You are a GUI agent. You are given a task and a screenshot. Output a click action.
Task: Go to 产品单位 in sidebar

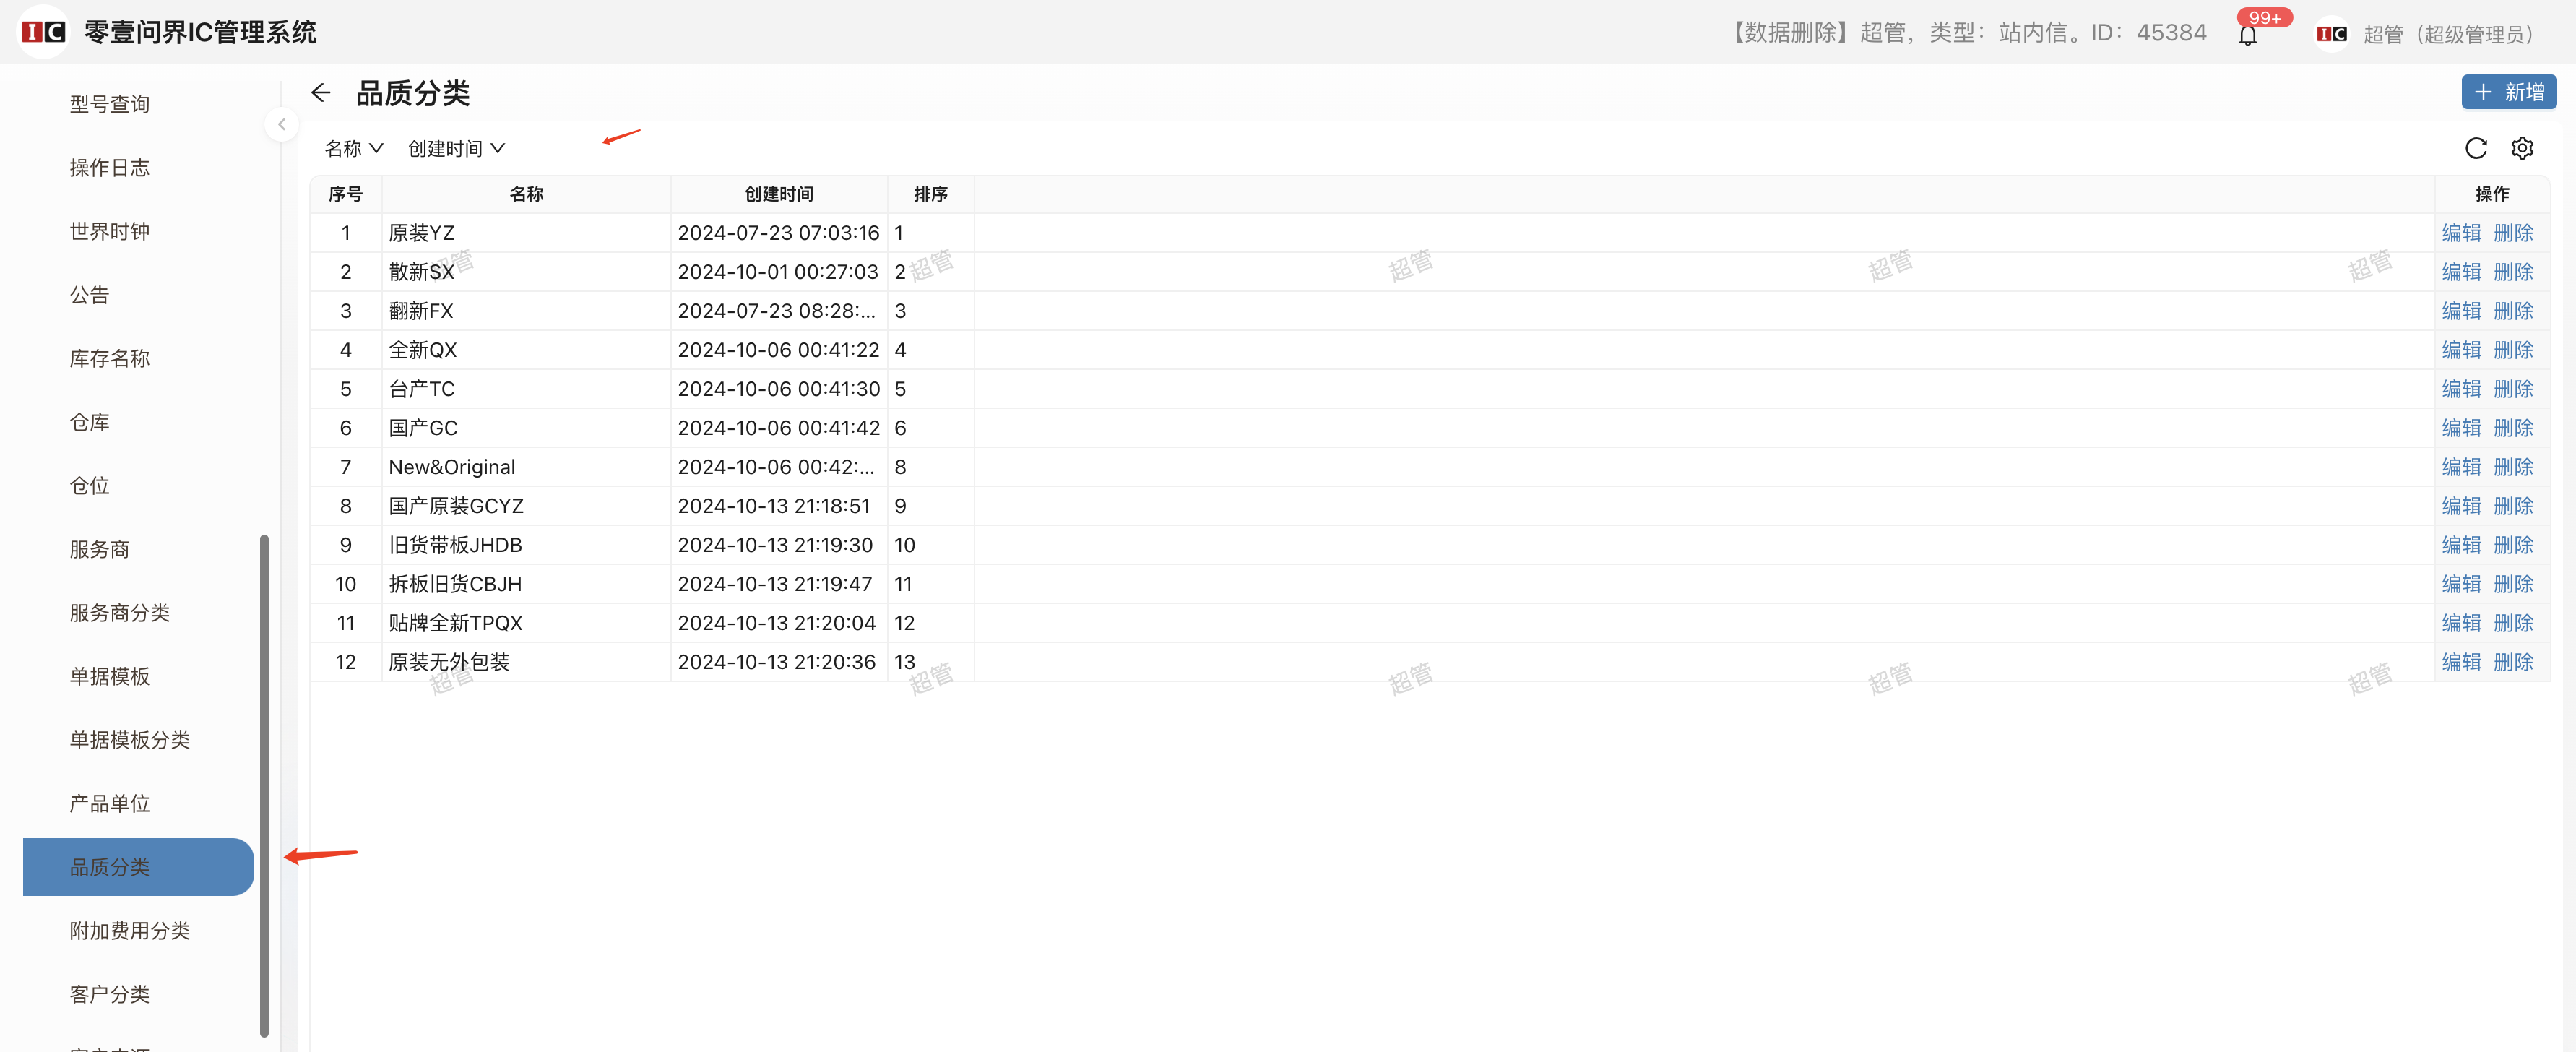point(110,803)
